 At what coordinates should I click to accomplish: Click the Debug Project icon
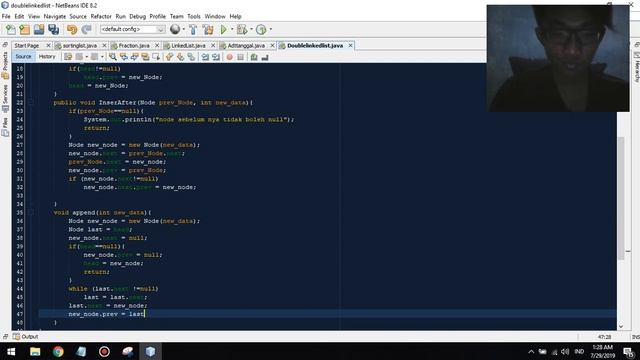[242, 29]
